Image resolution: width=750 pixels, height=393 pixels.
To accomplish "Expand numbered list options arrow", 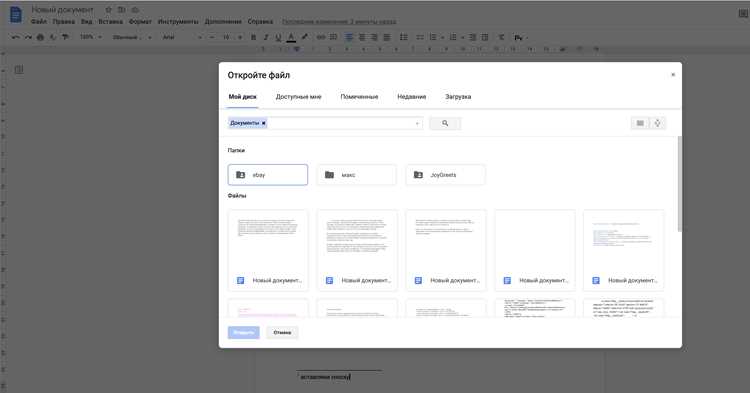I will coord(462,37).
